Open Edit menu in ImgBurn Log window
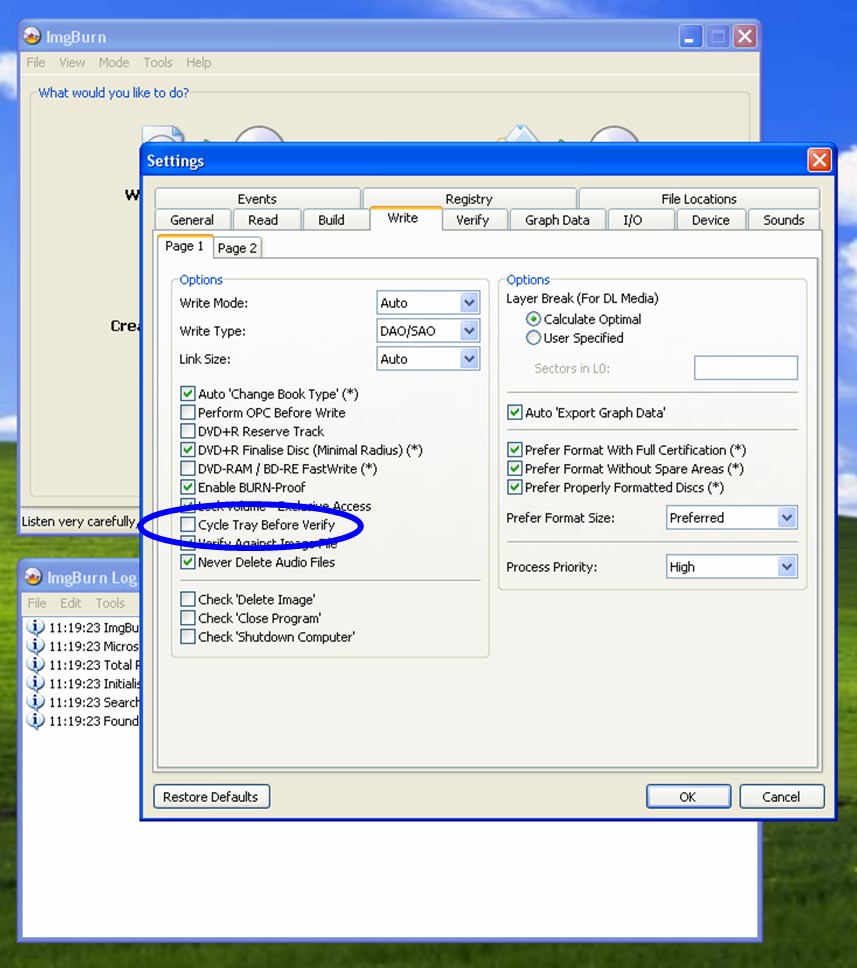The image size is (857, 968). coord(70,603)
